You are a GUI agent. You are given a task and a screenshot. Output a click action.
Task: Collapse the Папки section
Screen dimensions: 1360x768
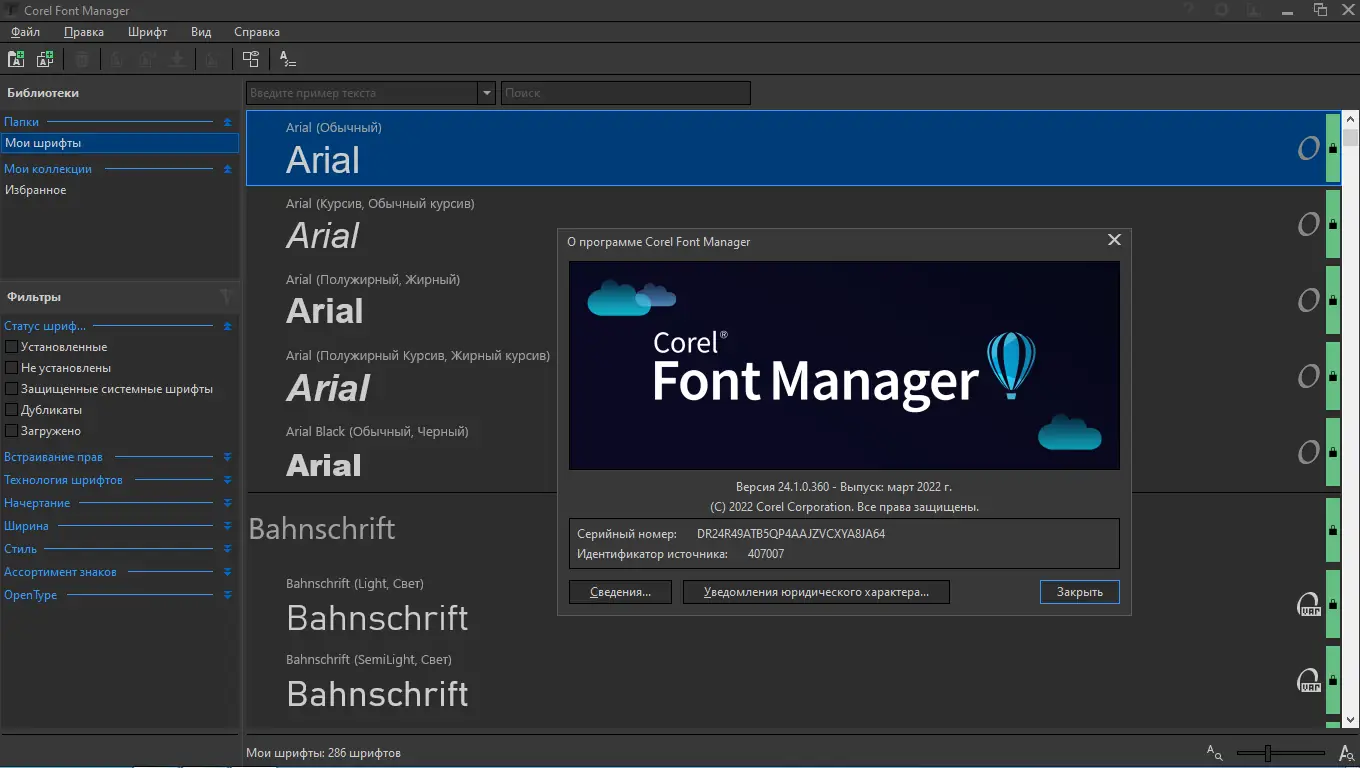227,122
